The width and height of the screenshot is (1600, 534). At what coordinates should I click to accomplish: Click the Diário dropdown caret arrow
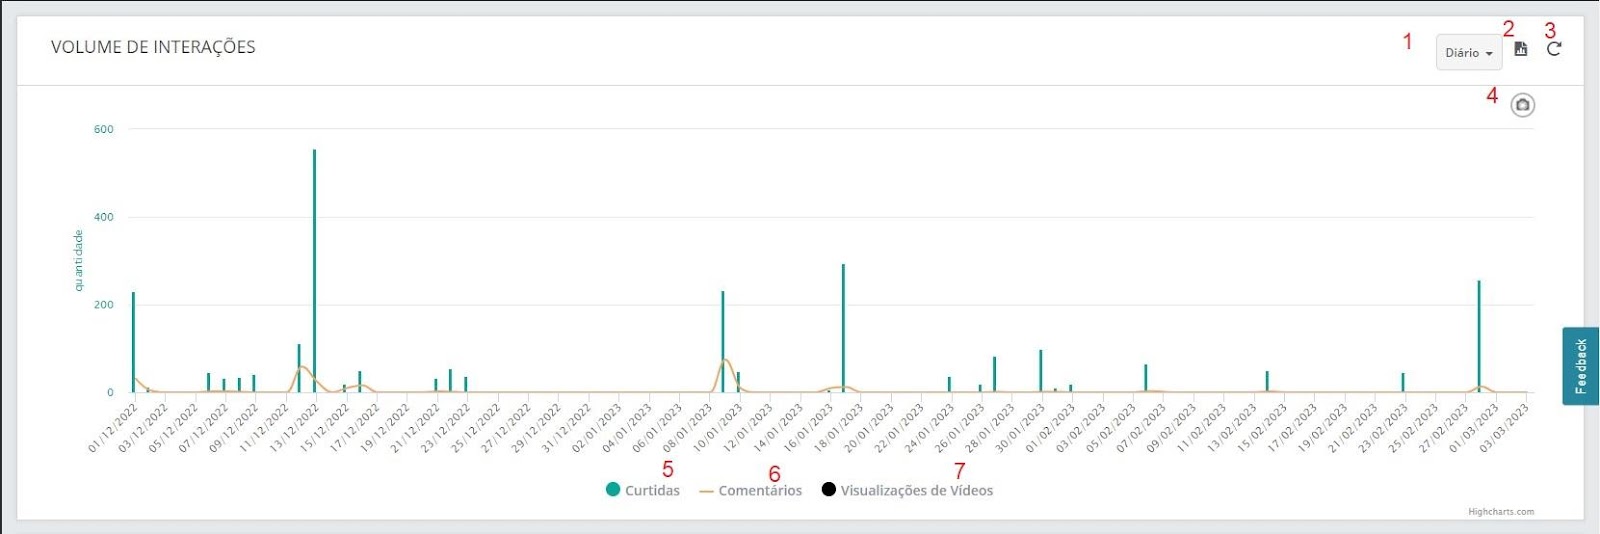(1489, 54)
